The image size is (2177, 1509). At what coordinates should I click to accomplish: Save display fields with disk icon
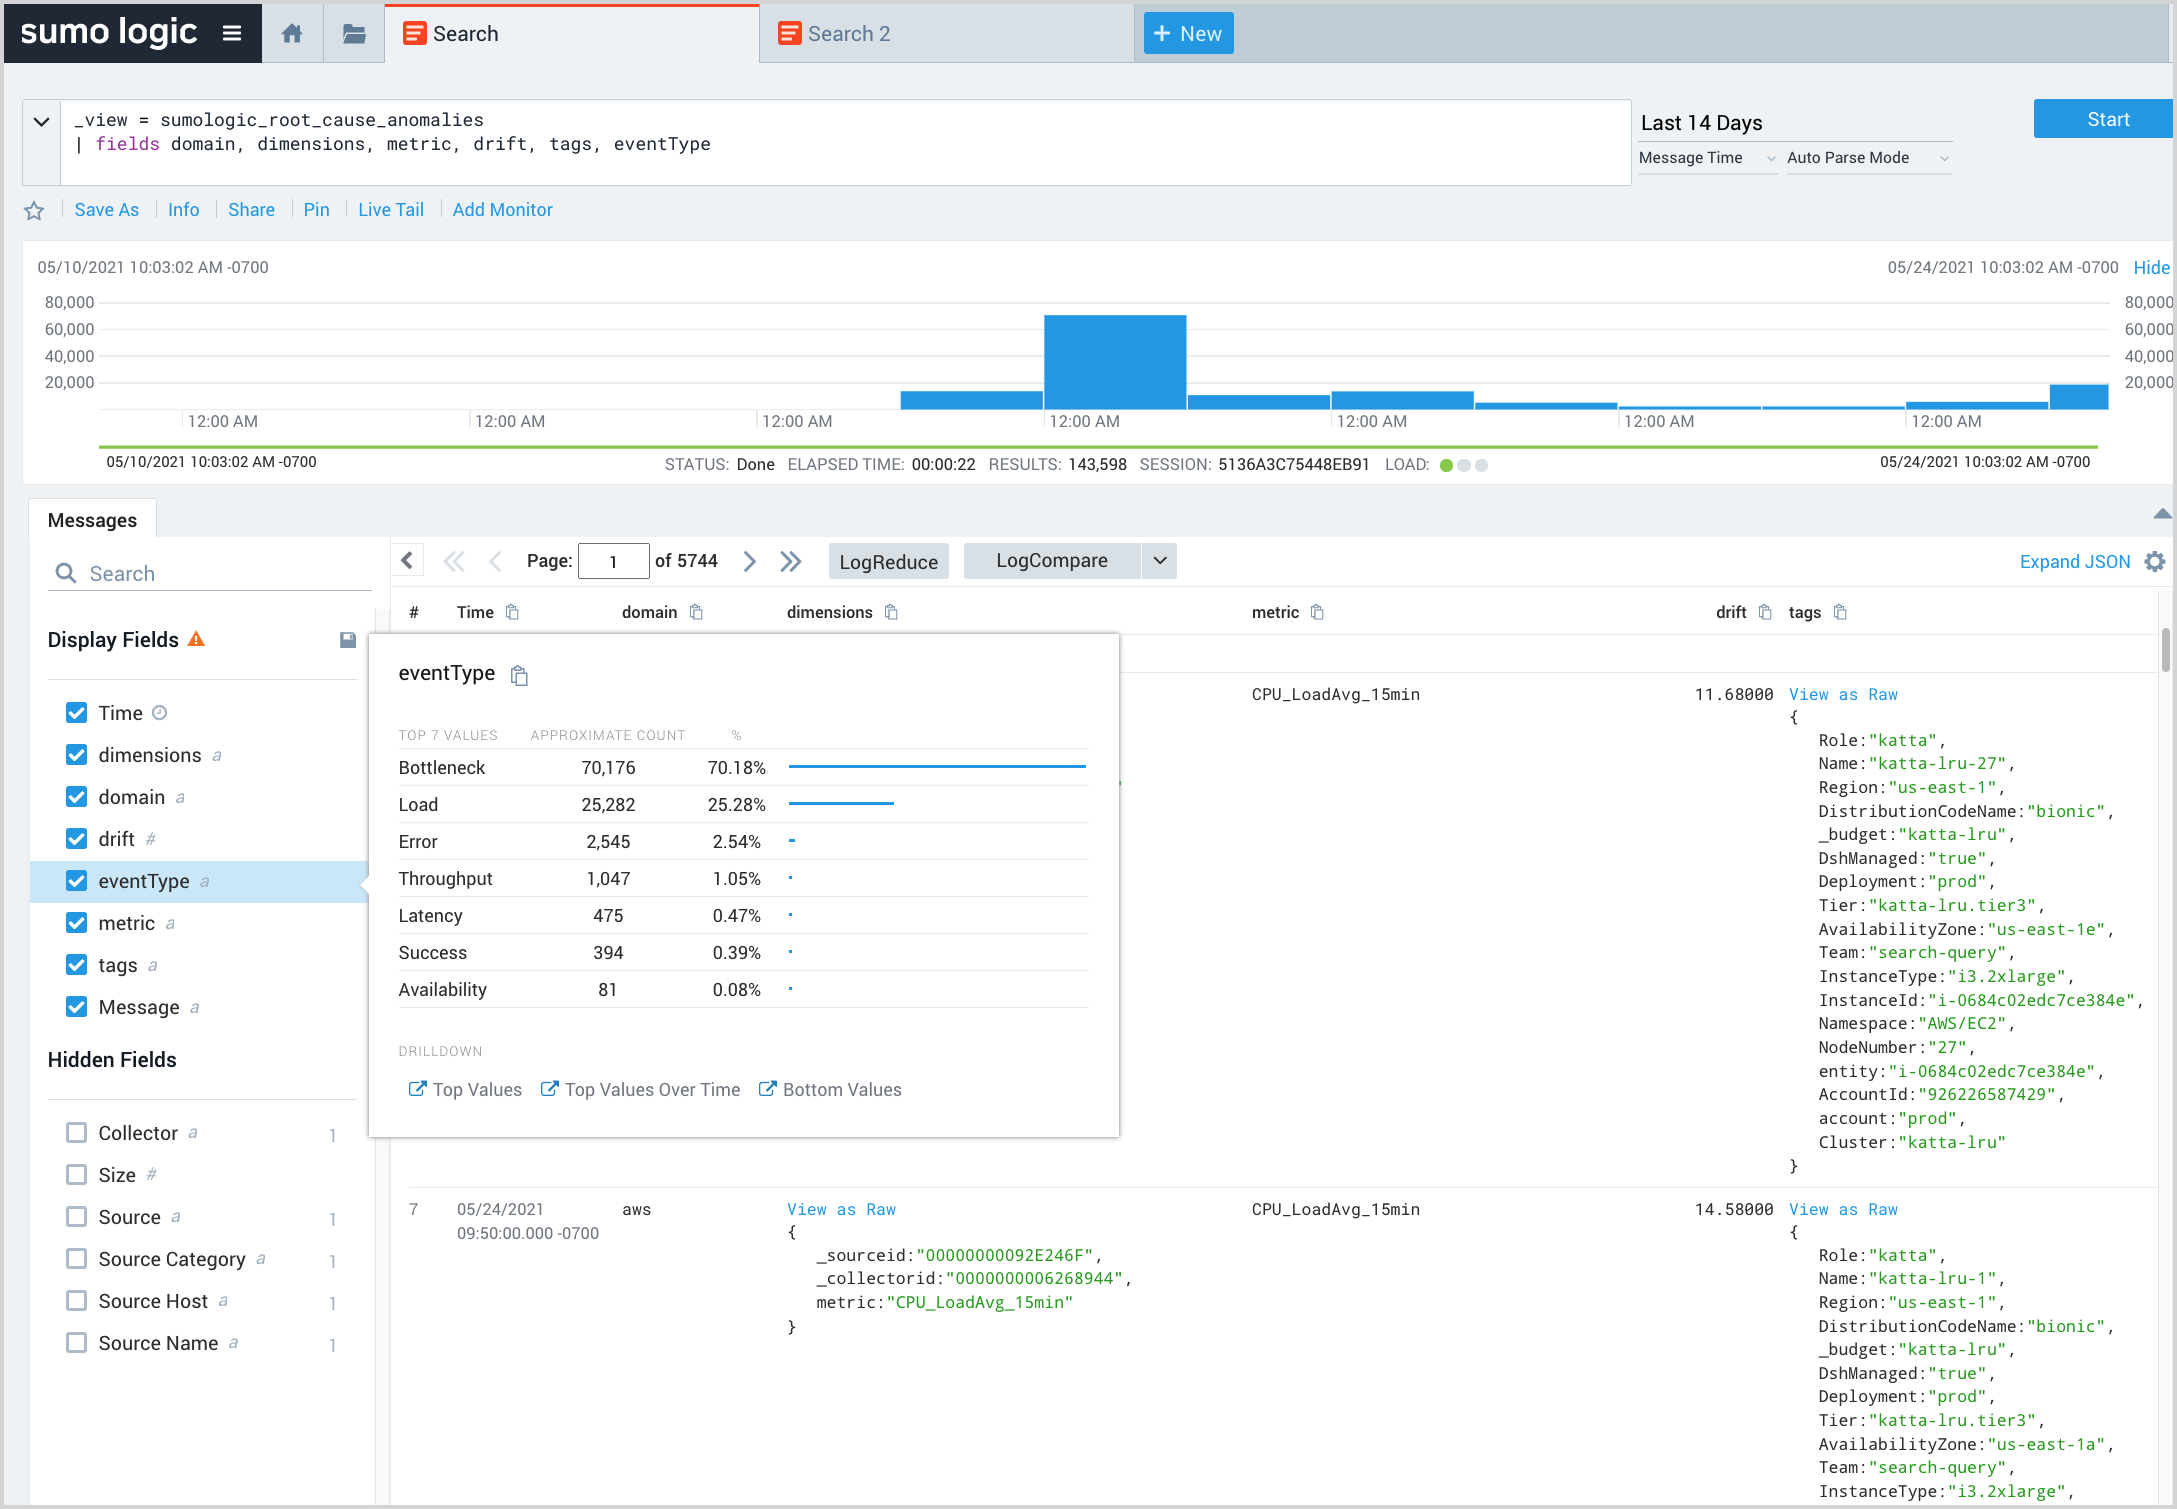(347, 640)
